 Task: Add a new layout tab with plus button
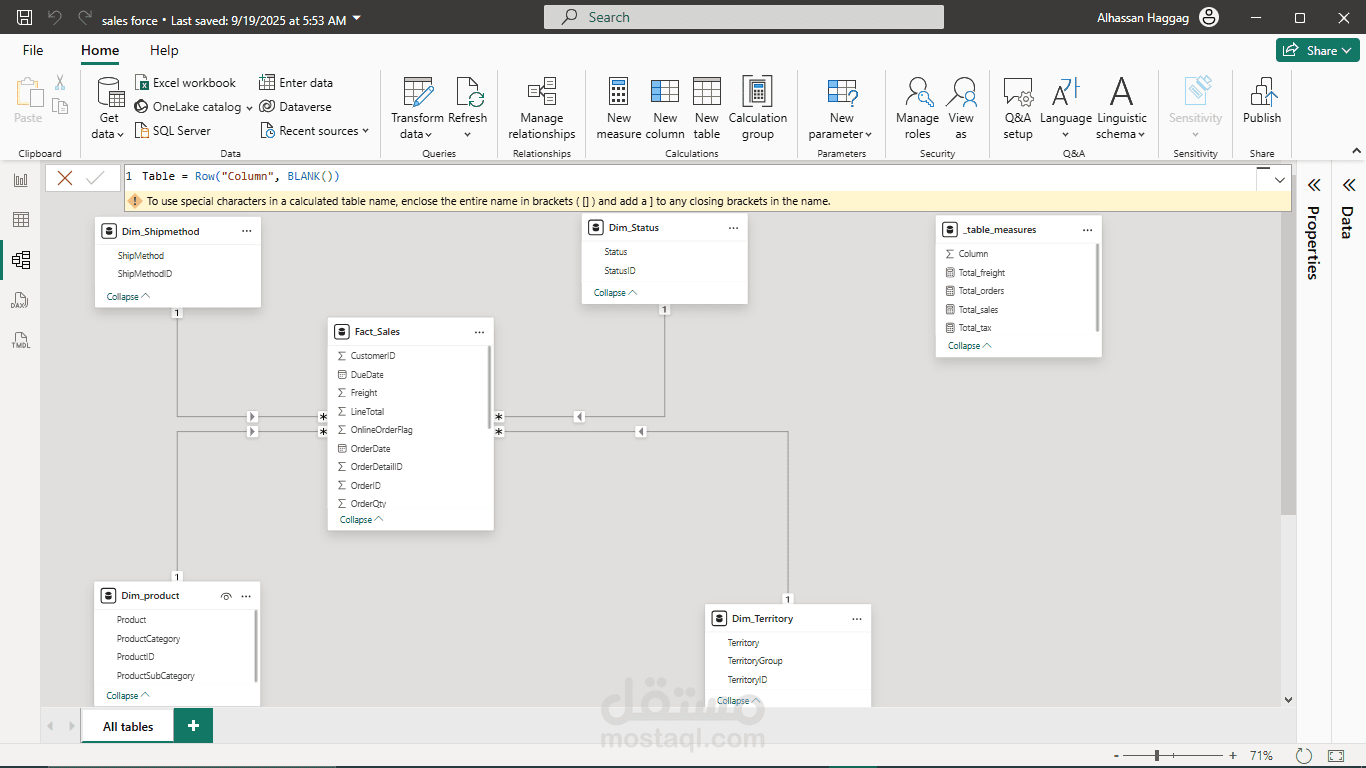point(193,726)
